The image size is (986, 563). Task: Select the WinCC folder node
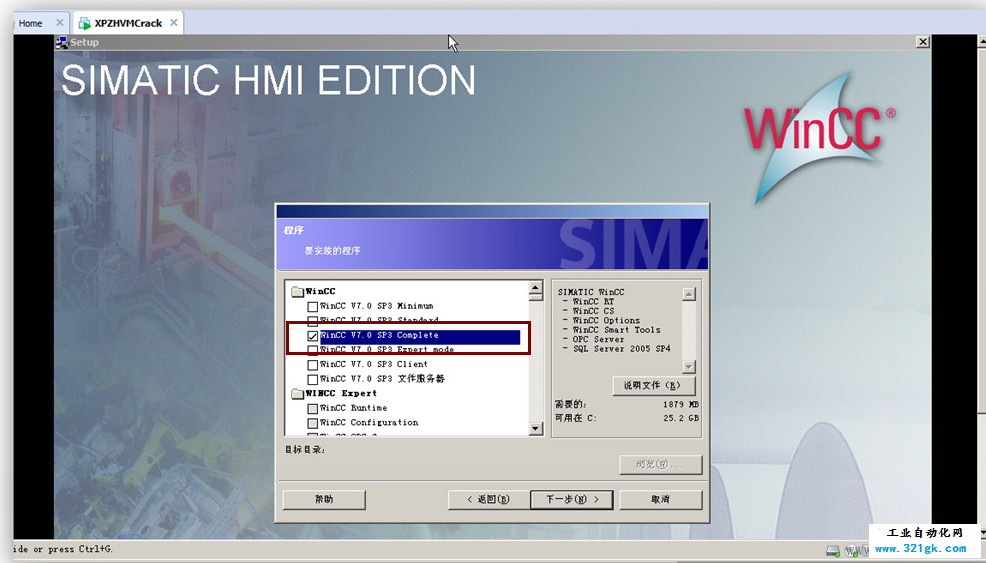pos(313,291)
